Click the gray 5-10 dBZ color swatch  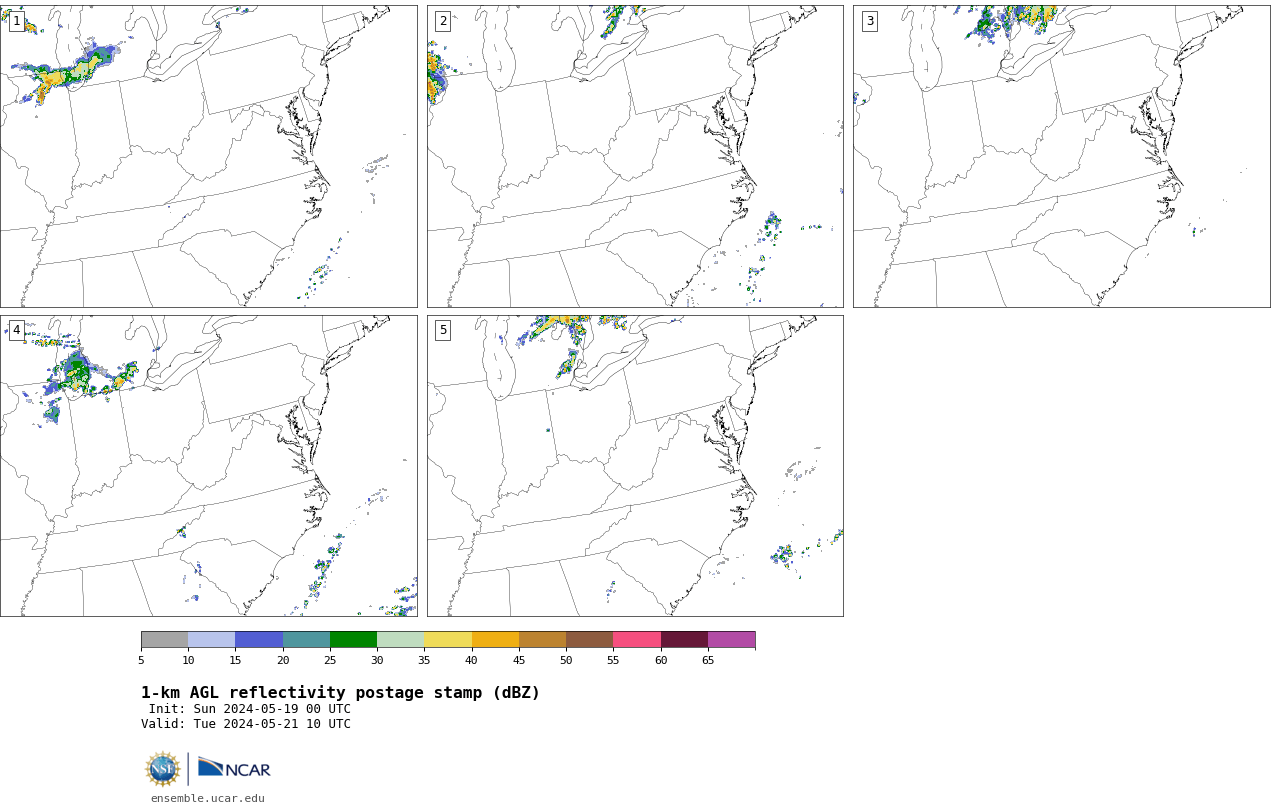164,640
